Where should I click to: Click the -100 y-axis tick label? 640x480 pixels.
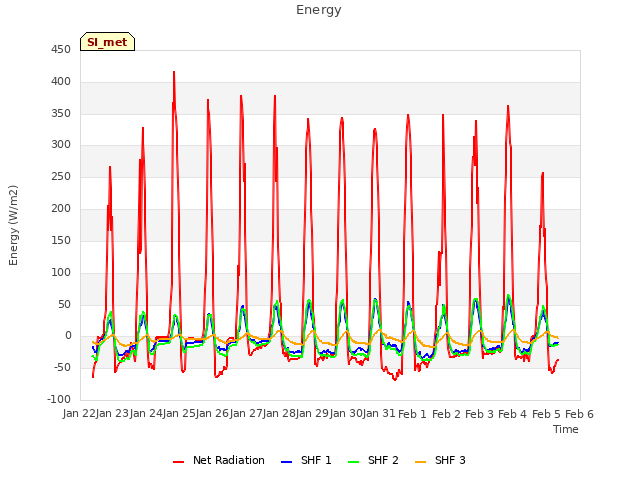(x=59, y=399)
